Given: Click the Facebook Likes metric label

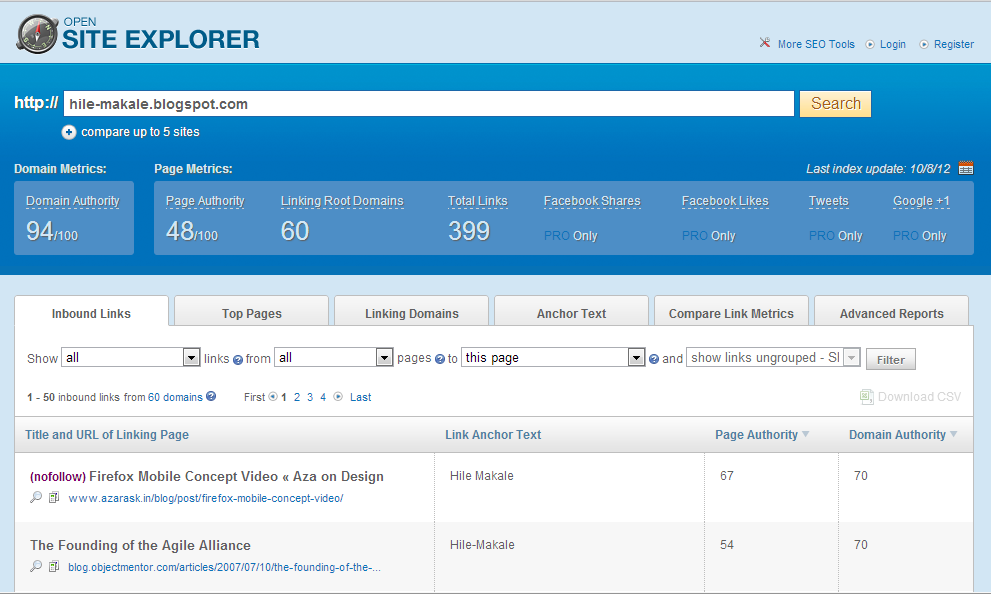Looking at the screenshot, I should point(725,201).
